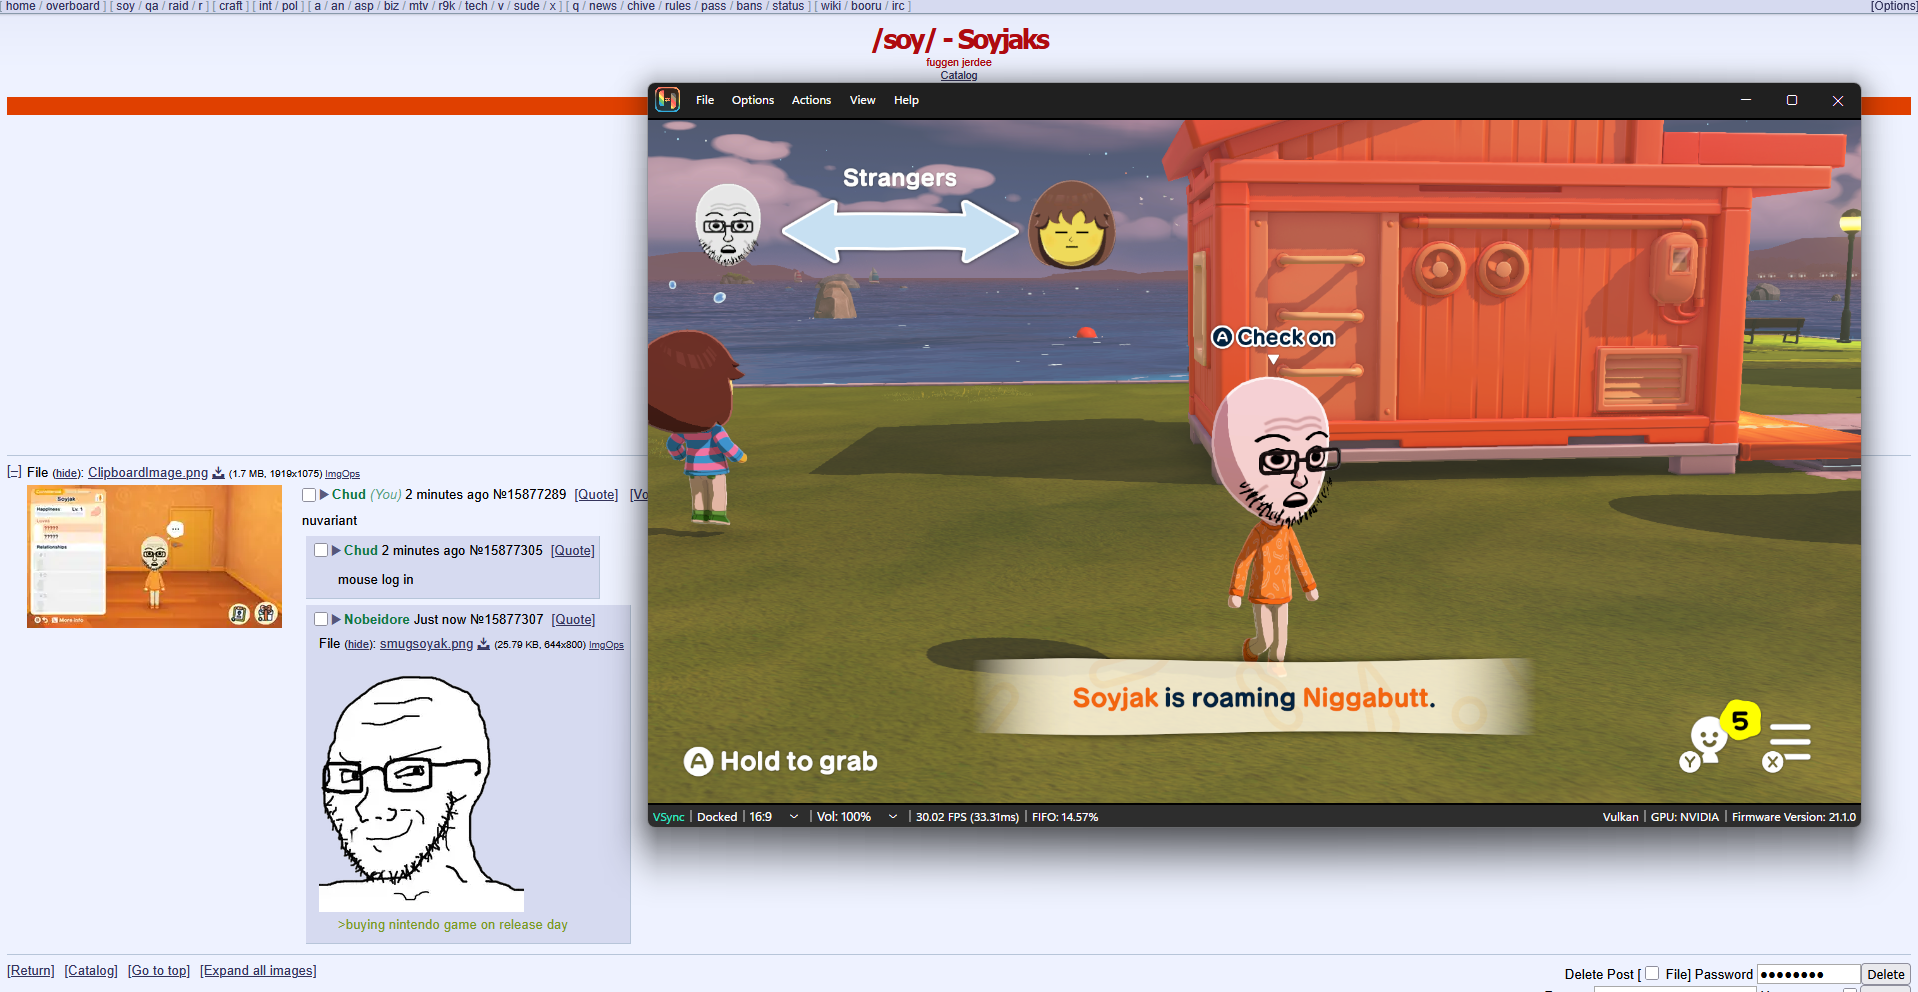1918x992 pixels.
Task: Open the 16:9 aspect ratio dropdown
Action: coord(794,817)
